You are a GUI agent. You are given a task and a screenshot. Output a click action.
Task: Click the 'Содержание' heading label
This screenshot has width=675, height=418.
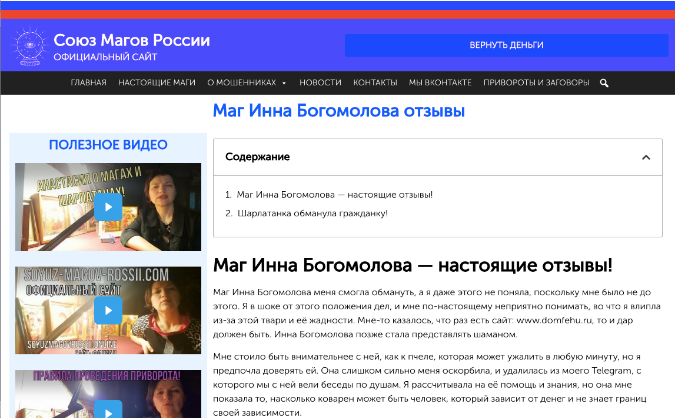click(257, 157)
